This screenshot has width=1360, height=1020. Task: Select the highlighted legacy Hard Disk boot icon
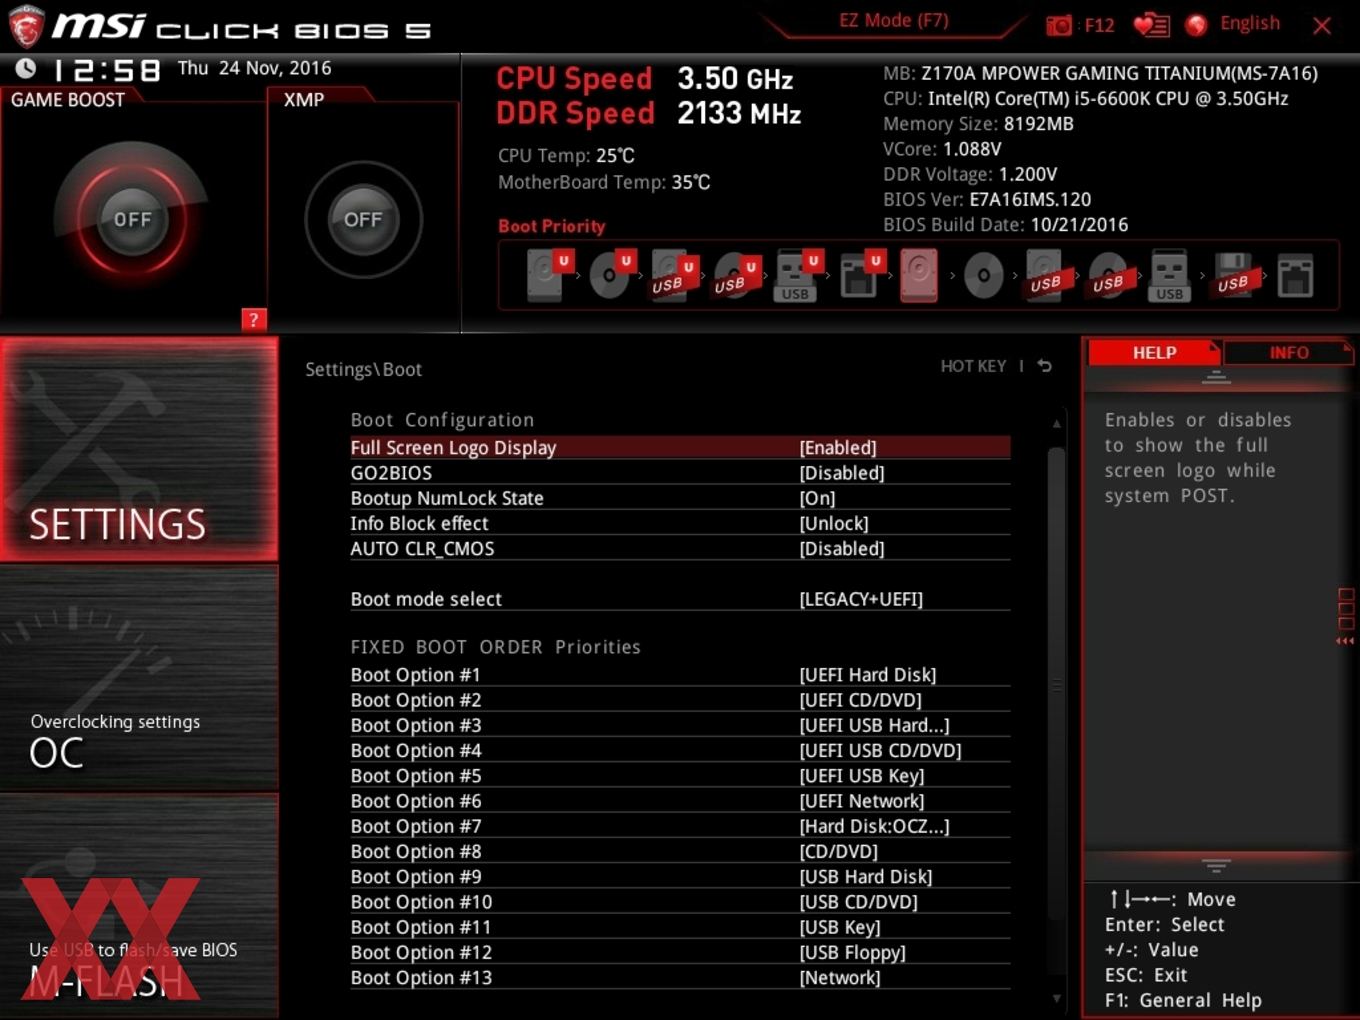click(x=919, y=275)
